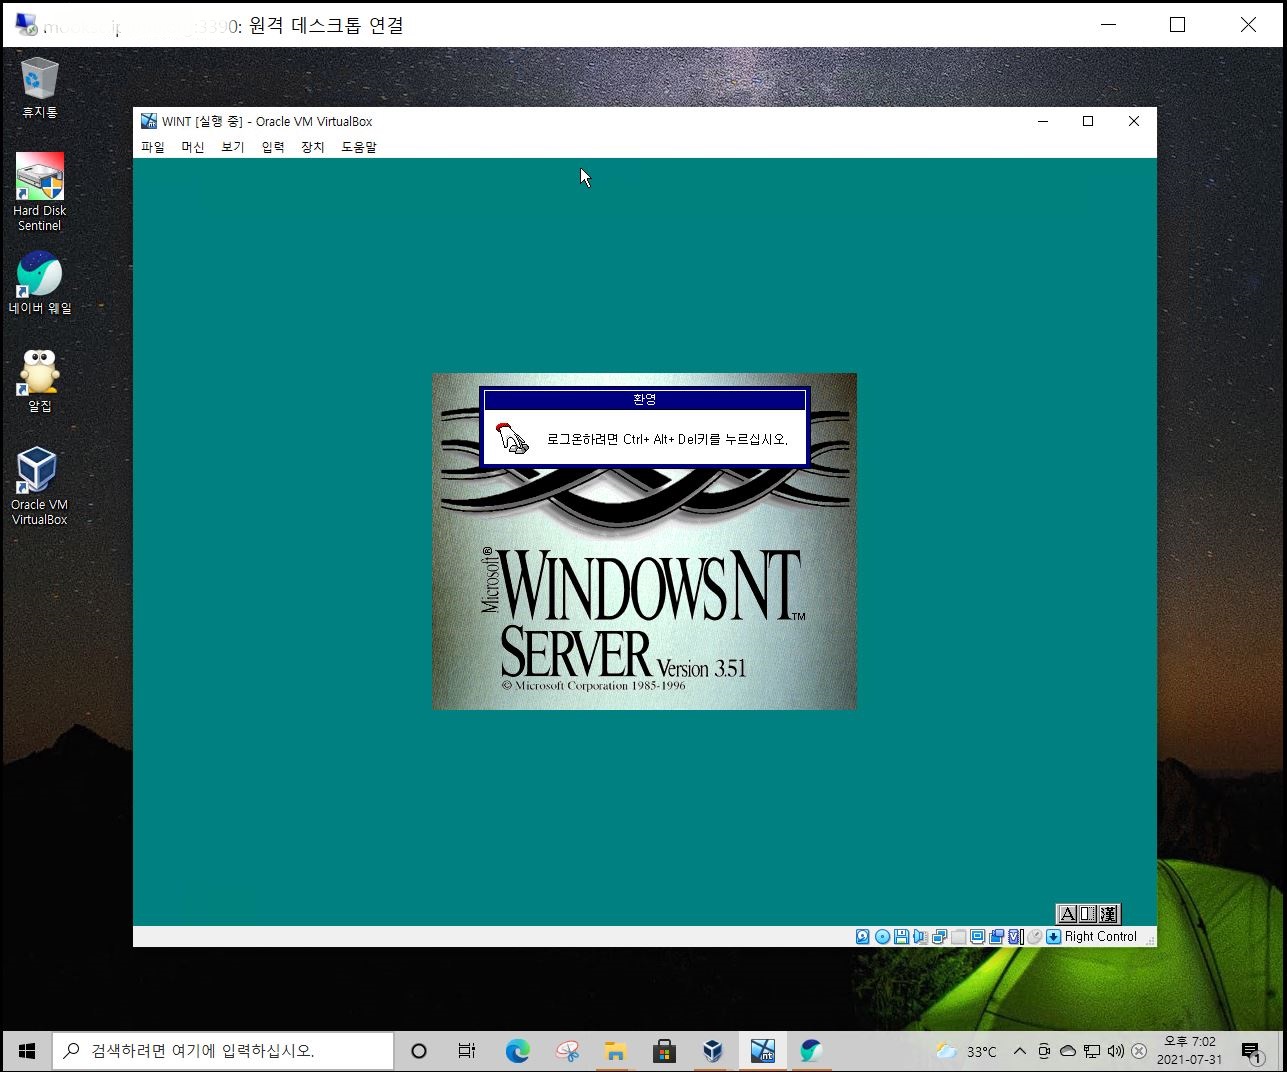
Task: Open the Windows Start menu
Action: click(x=27, y=1051)
